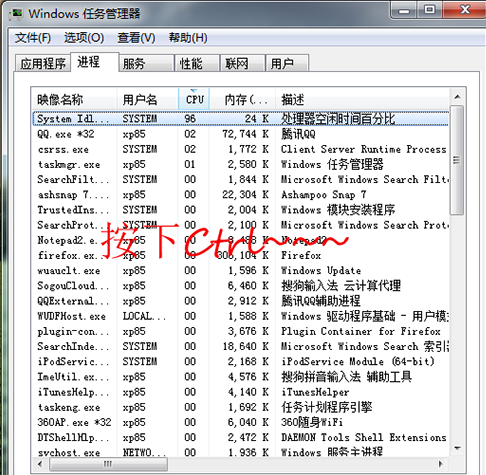Open the 选项(O) menu
Image resolution: width=486 pixels, height=475 pixels.
click(84, 38)
